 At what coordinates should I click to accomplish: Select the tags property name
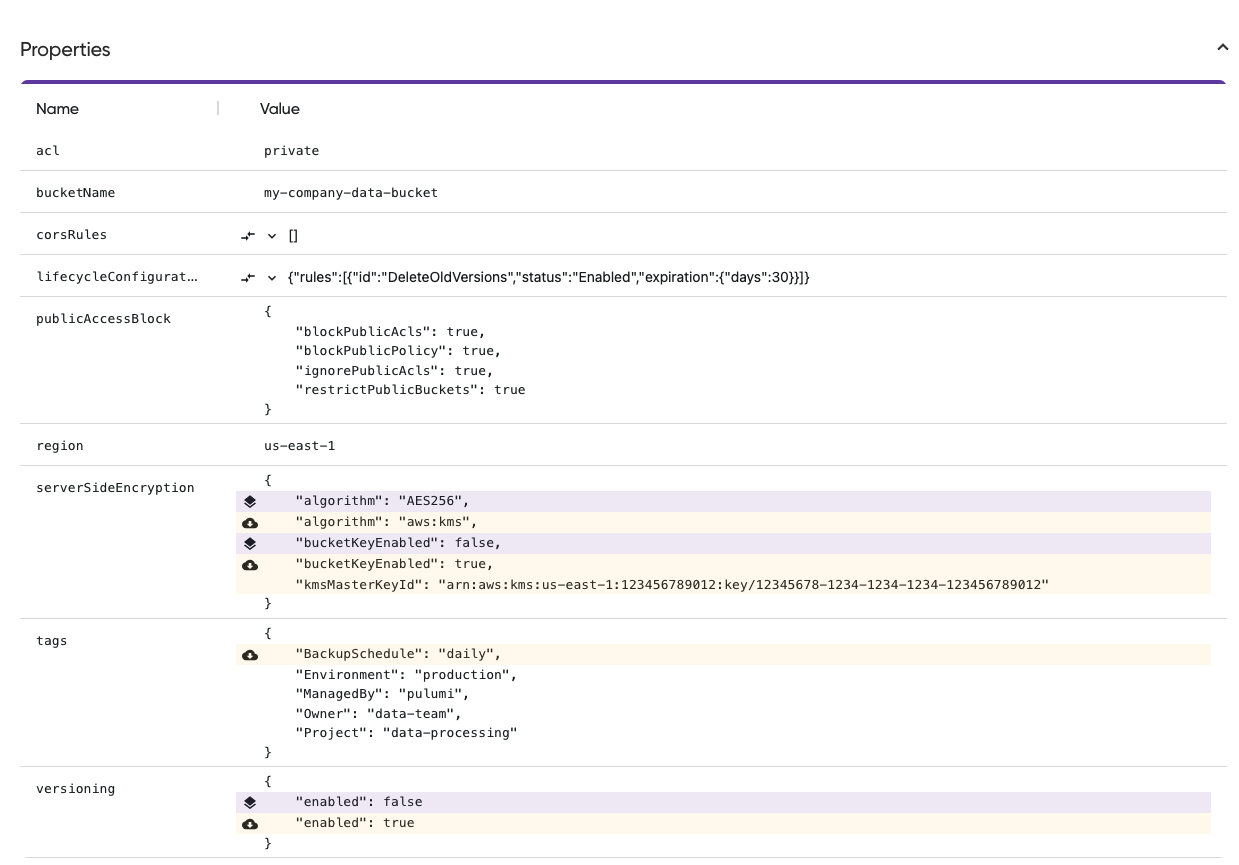click(52, 641)
